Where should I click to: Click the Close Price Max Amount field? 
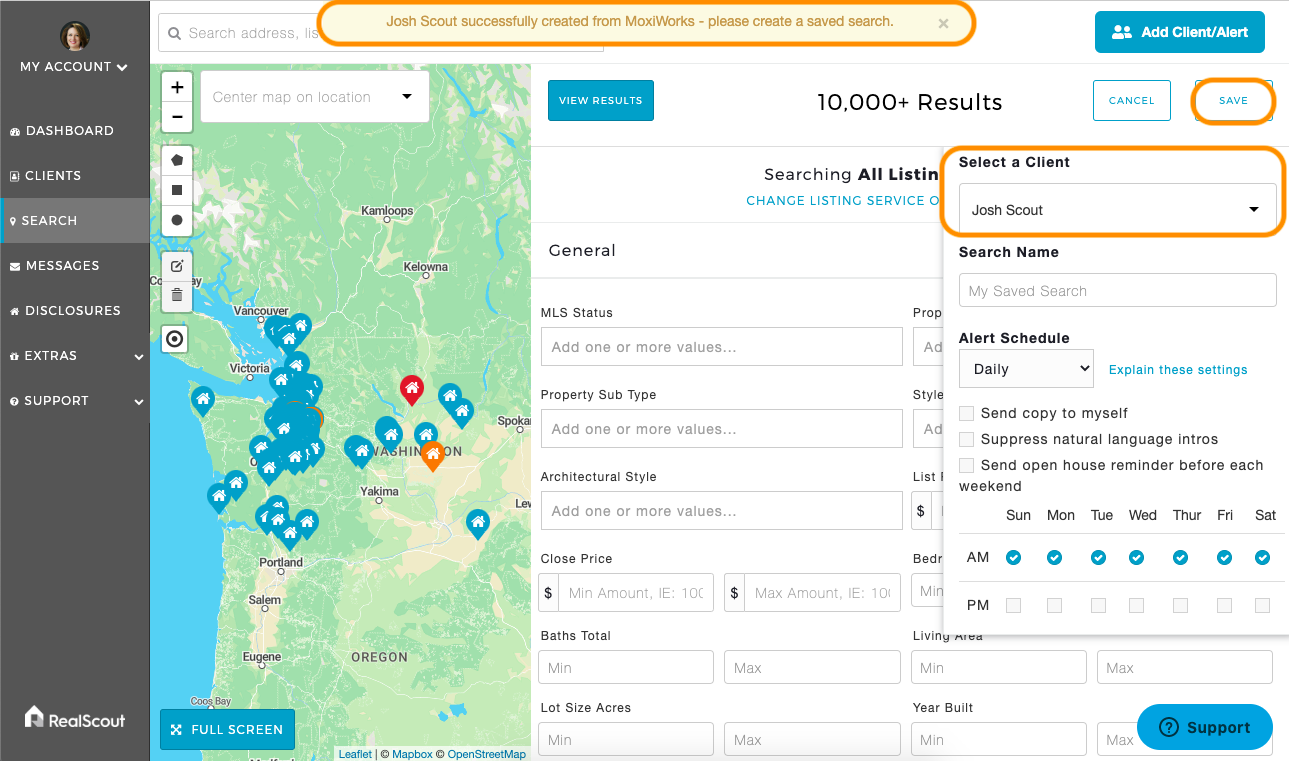point(822,592)
